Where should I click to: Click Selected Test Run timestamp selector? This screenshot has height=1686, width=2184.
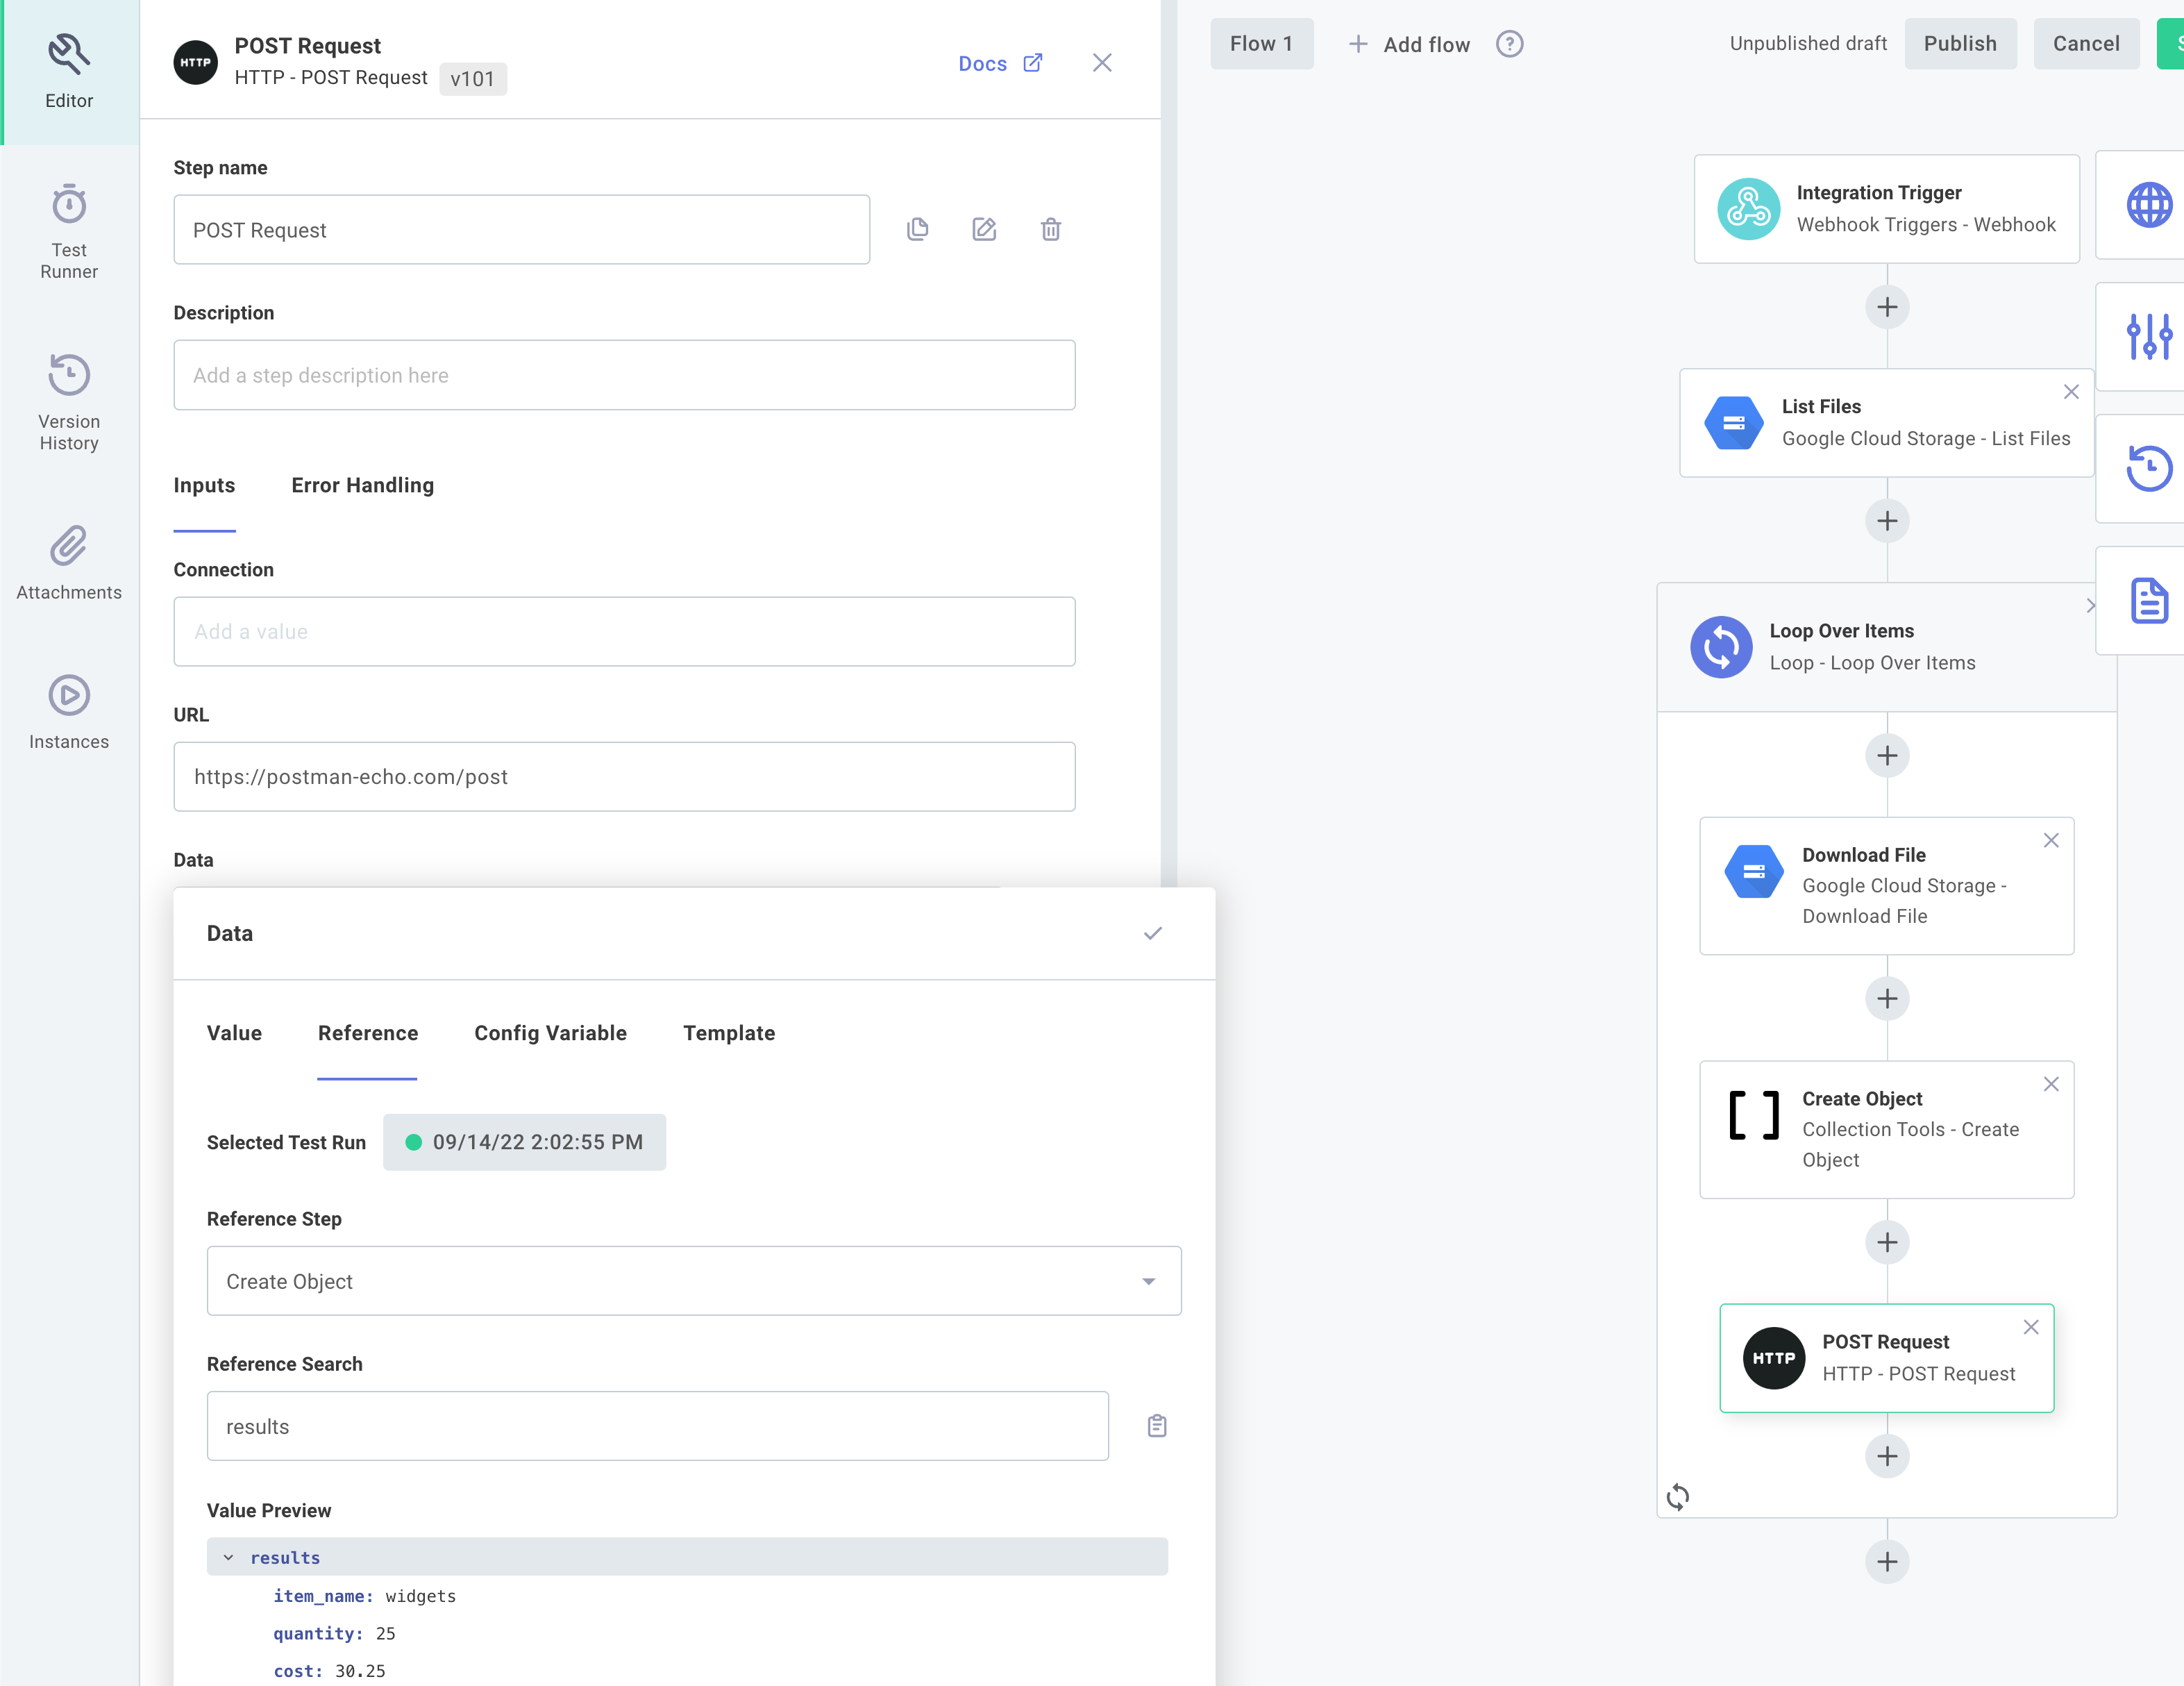click(524, 1142)
